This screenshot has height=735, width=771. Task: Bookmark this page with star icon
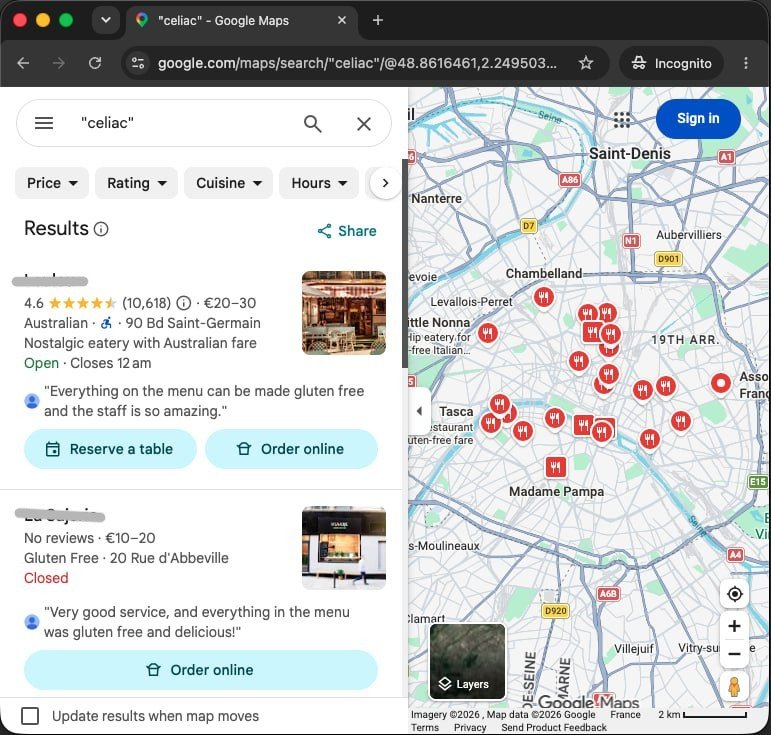pyautogui.click(x=586, y=63)
